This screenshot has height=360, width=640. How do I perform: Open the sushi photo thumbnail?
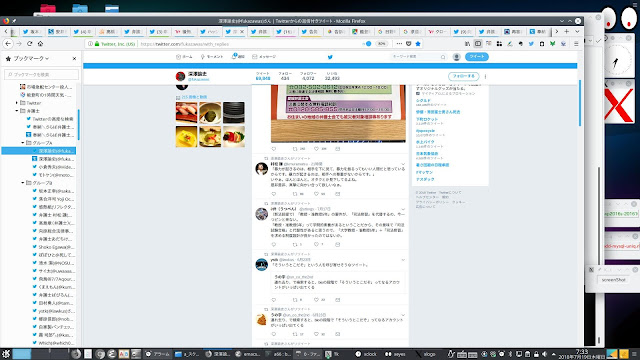[x=187, y=113]
